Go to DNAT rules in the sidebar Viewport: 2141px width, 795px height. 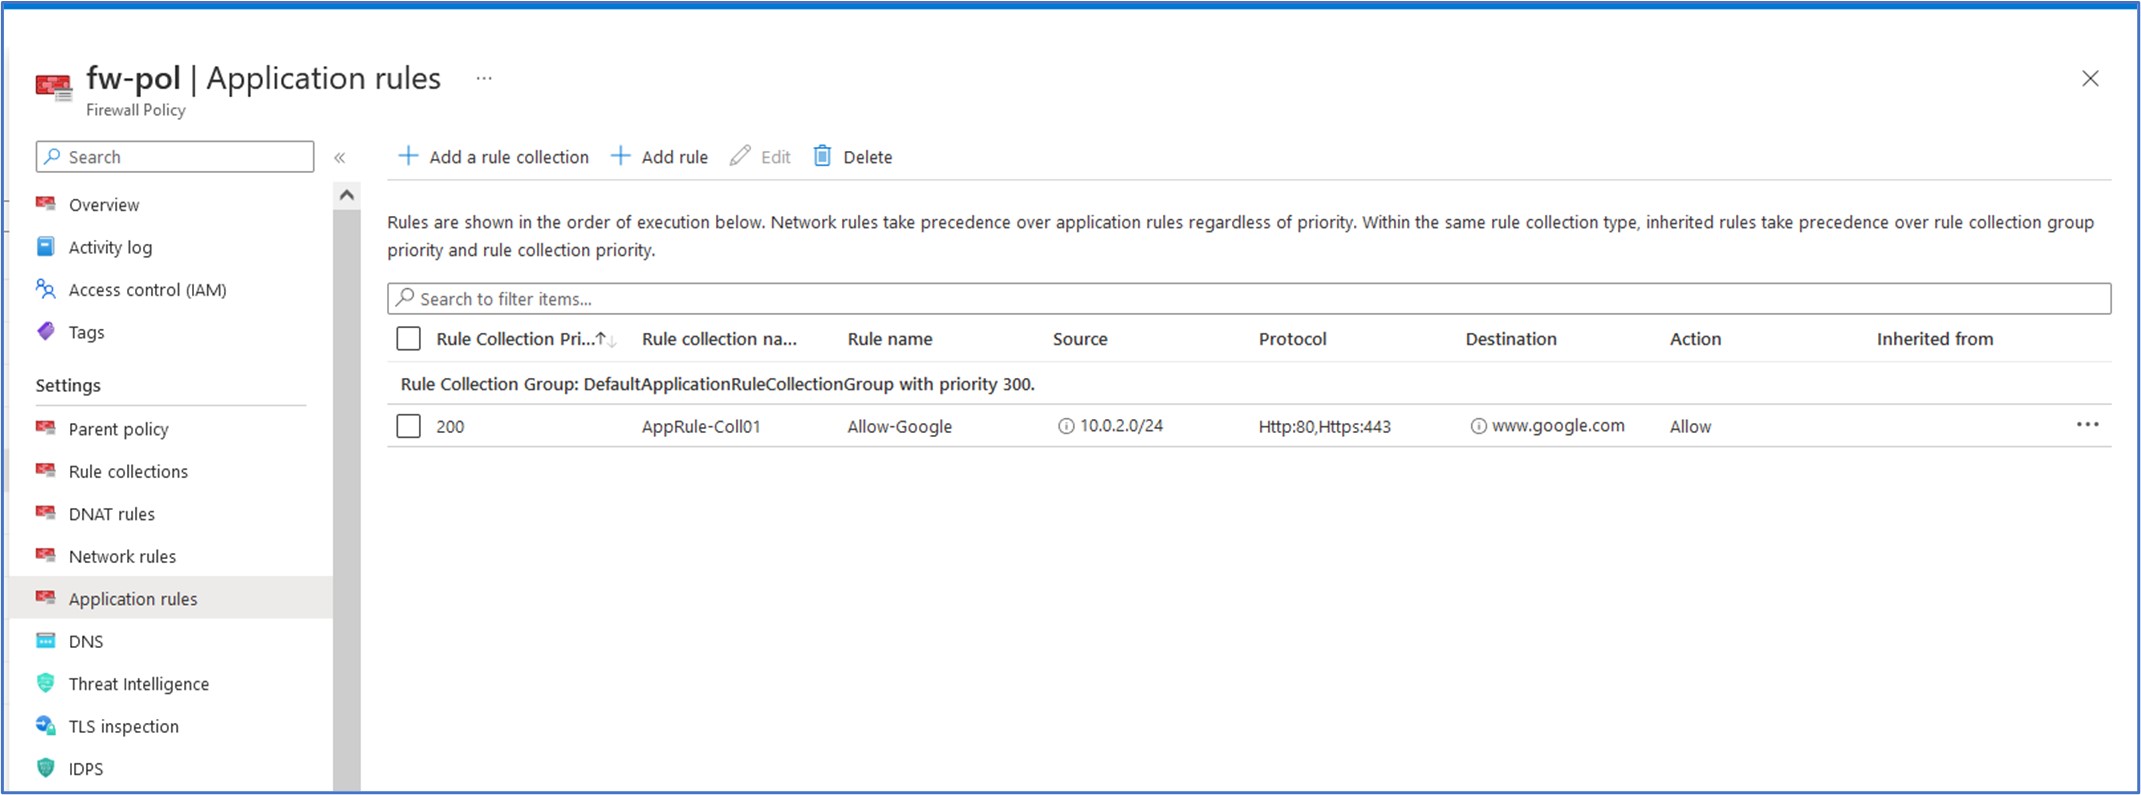tap(111, 514)
